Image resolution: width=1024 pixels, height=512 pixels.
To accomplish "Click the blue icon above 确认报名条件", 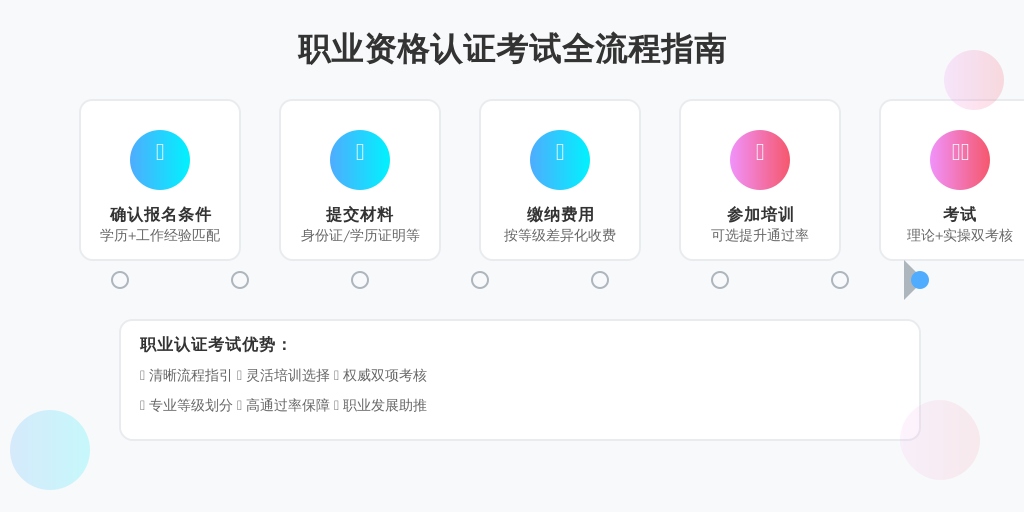I will 160,160.
